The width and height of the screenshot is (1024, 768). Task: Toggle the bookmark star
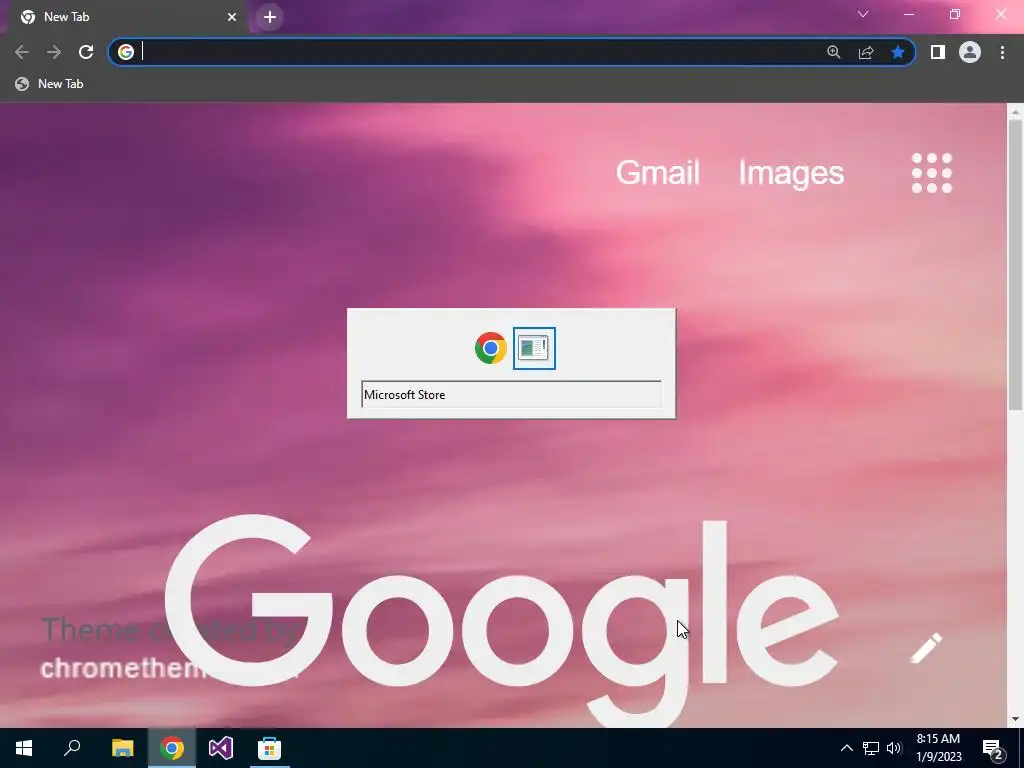tap(898, 52)
